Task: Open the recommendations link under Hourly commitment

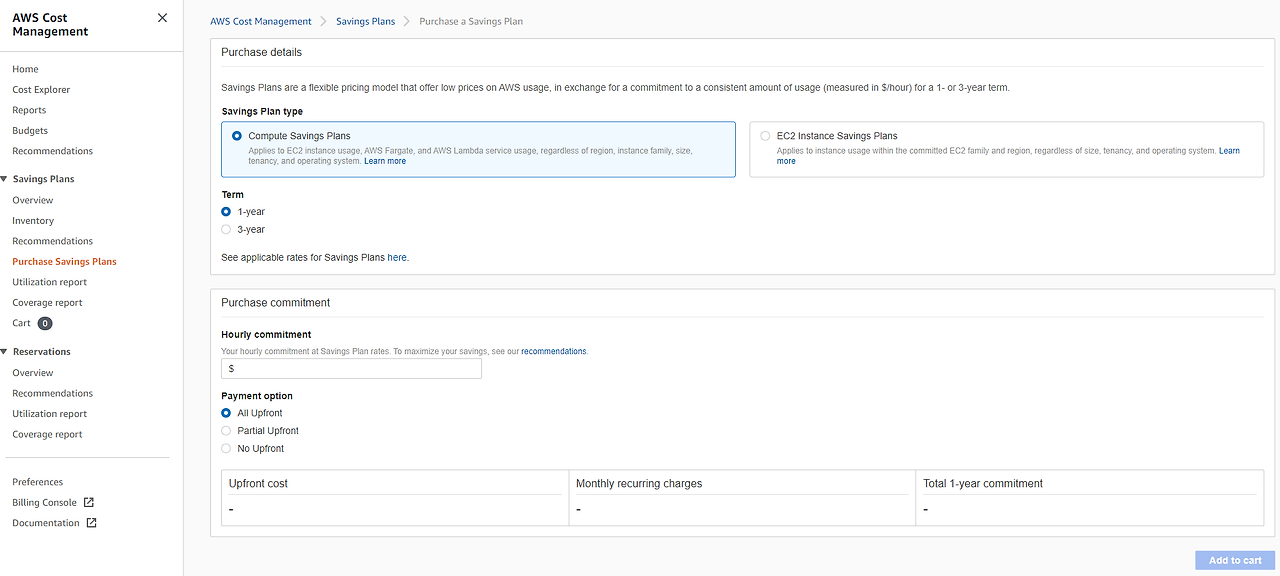Action: pos(553,352)
